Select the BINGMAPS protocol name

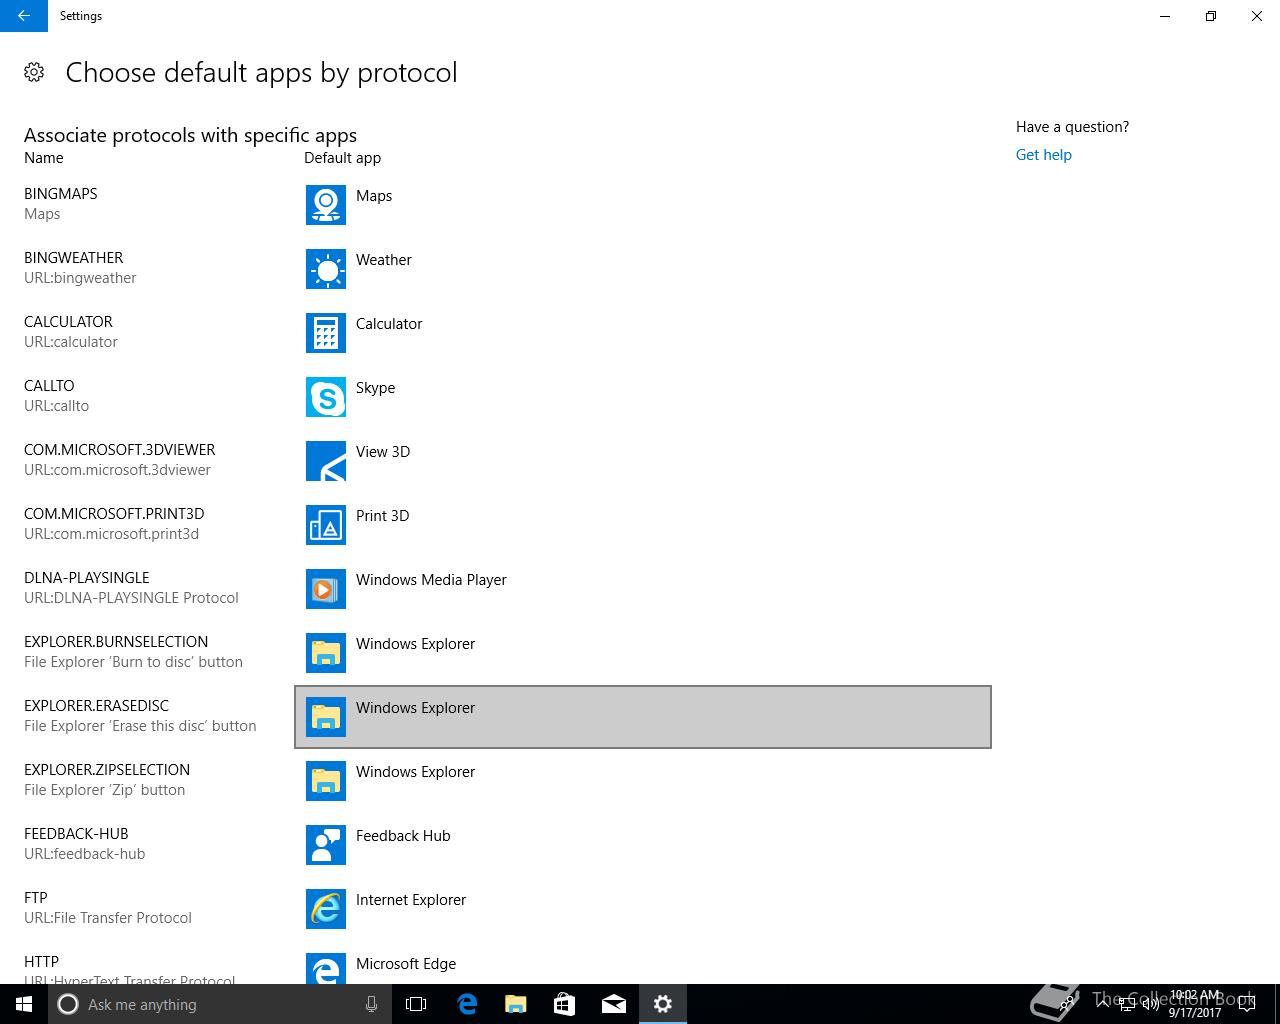61,194
